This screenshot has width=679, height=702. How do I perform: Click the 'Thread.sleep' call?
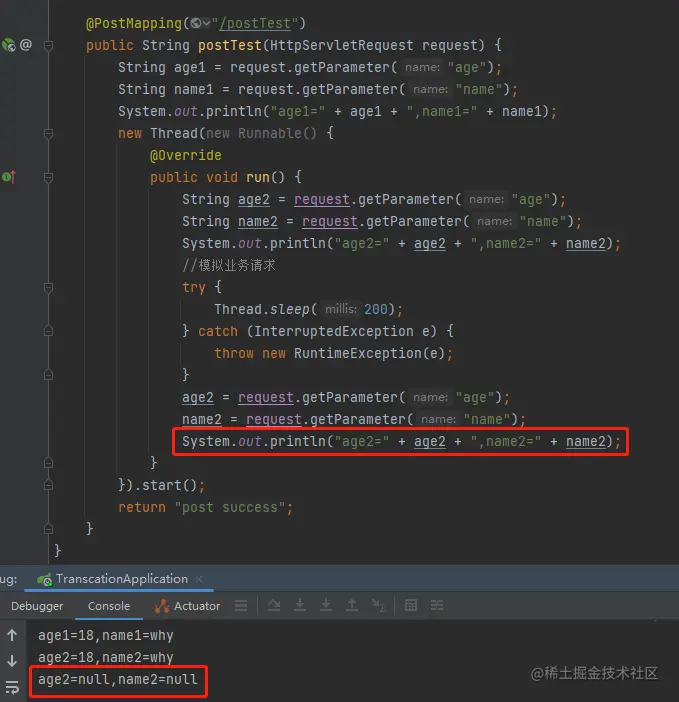coord(262,309)
